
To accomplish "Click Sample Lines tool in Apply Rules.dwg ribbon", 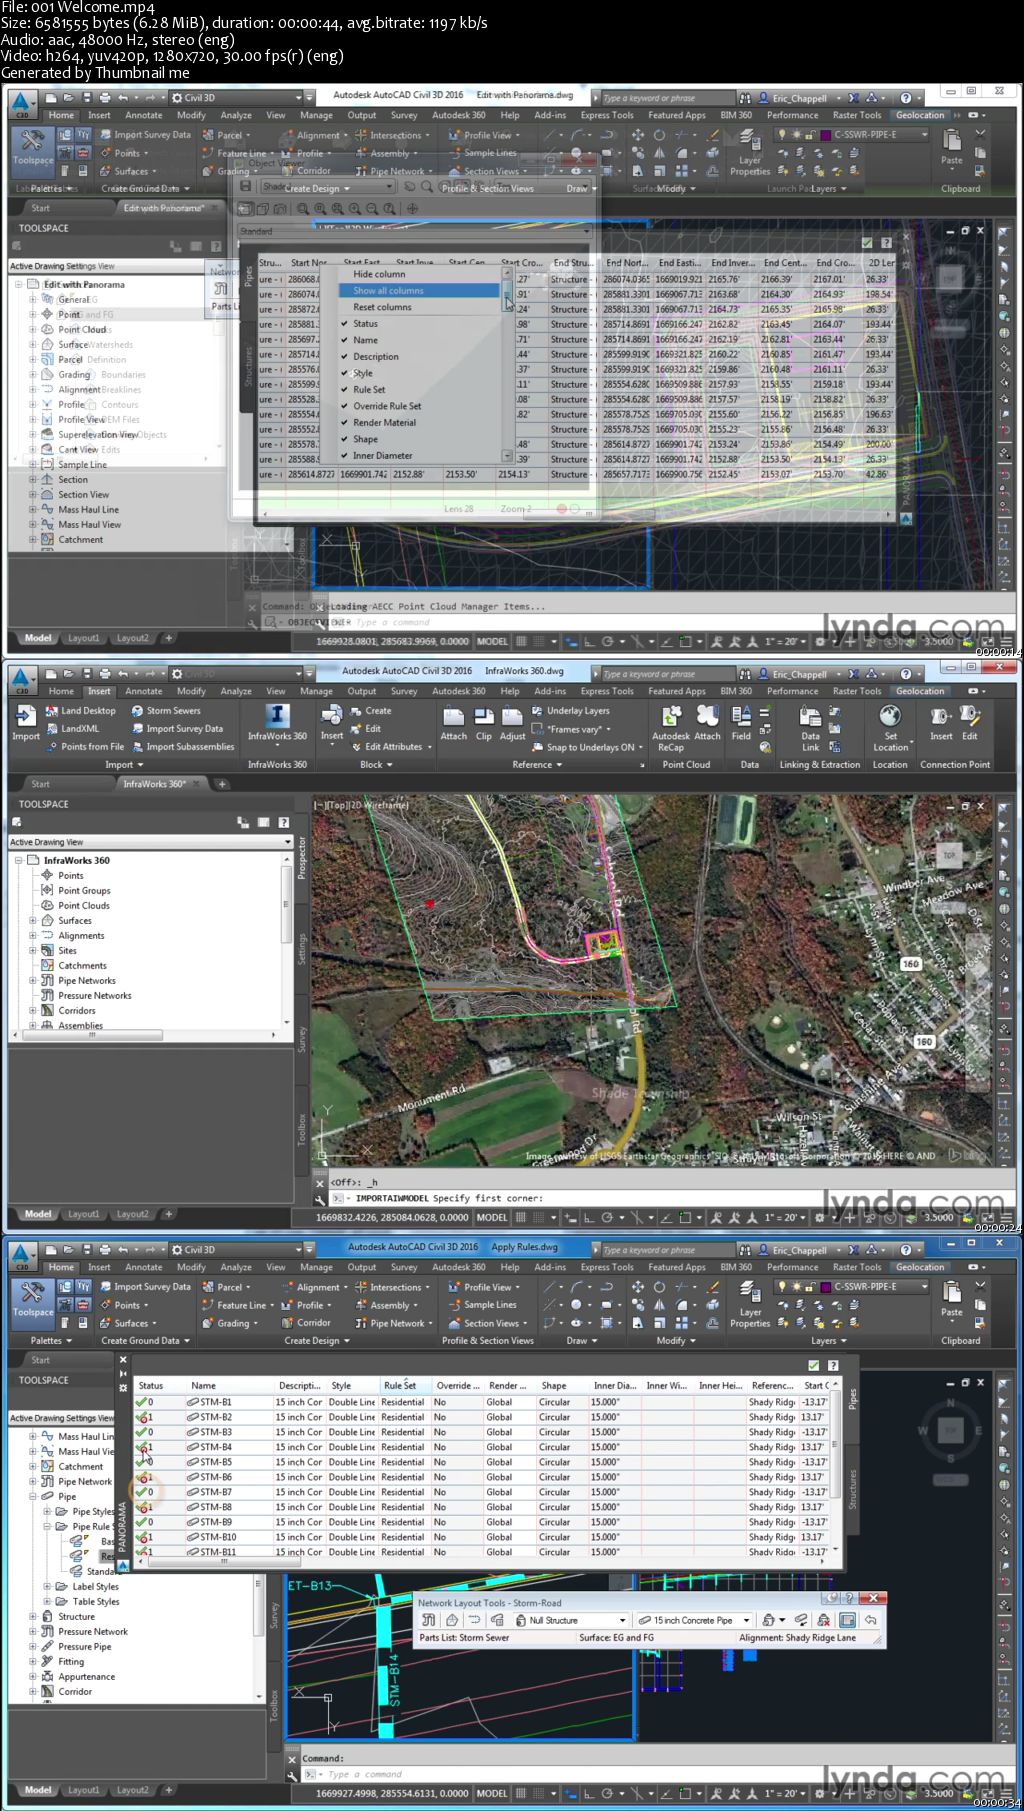I will pyautogui.click(x=482, y=1305).
